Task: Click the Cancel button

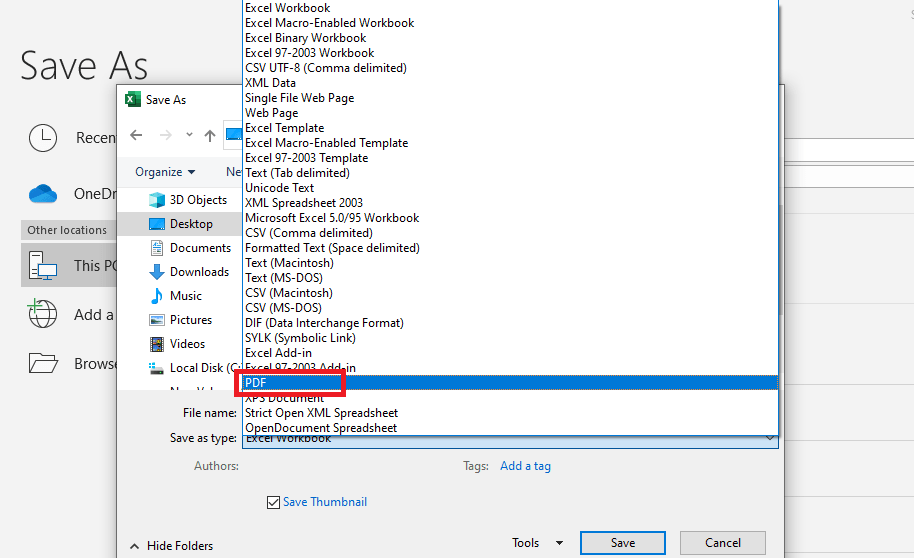Action: tap(723, 543)
